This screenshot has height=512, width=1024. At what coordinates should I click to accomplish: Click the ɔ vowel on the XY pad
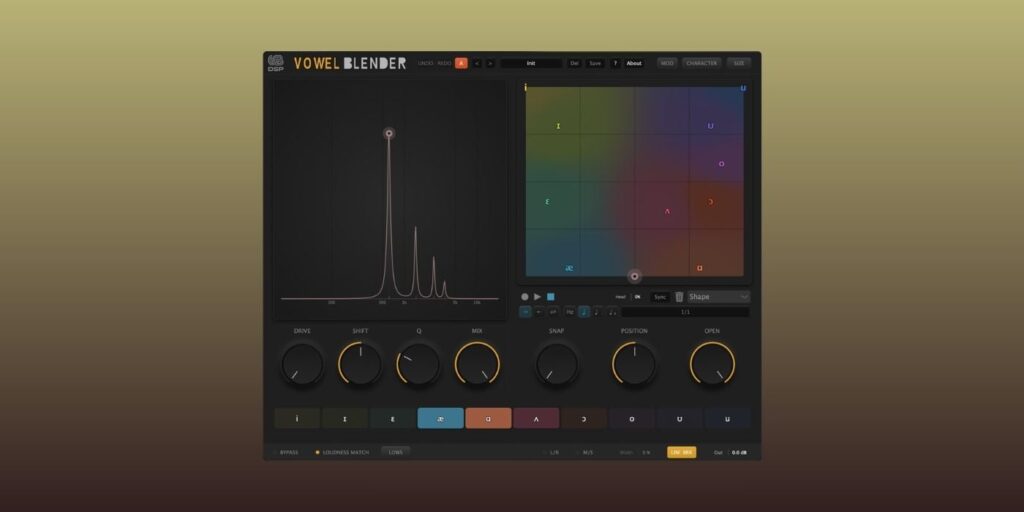click(x=711, y=202)
